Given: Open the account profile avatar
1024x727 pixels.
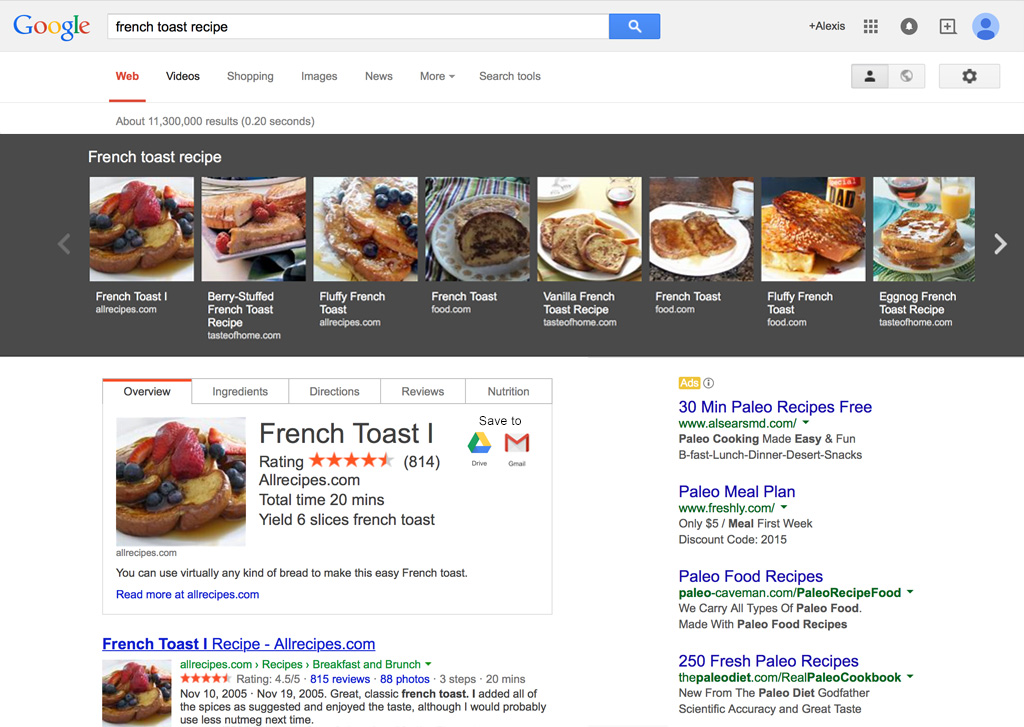Looking at the screenshot, I should pos(986,27).
